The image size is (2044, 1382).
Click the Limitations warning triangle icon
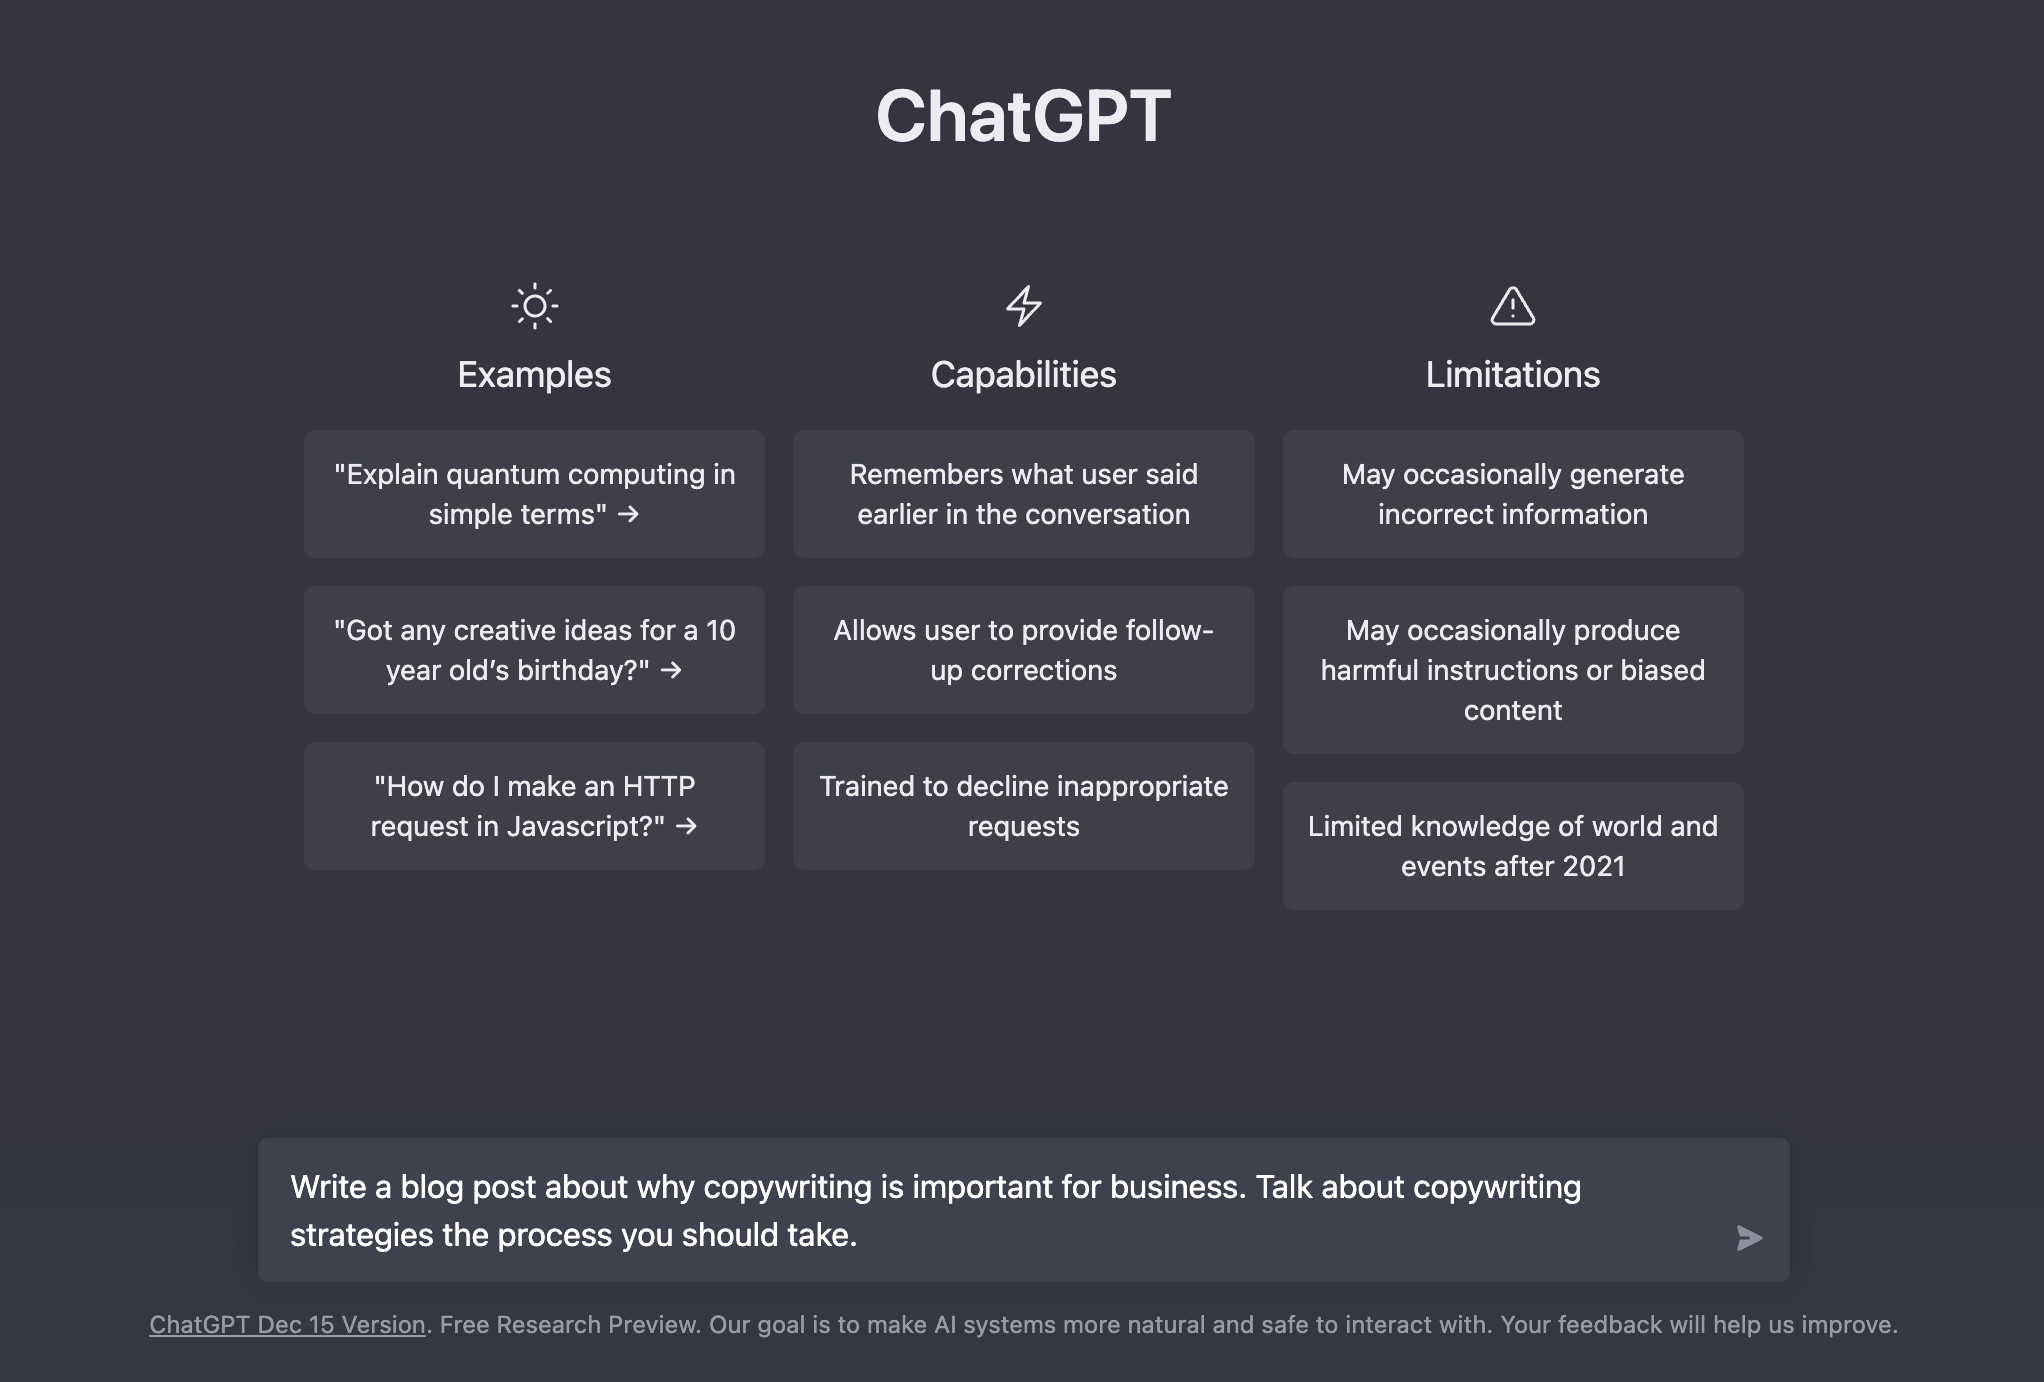1512,304
